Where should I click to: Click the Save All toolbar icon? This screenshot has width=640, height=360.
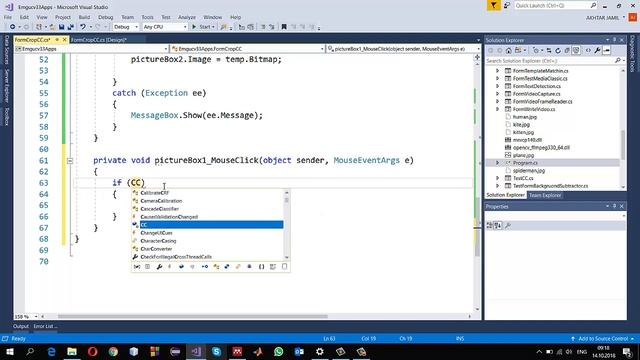[x=71, y=27]
